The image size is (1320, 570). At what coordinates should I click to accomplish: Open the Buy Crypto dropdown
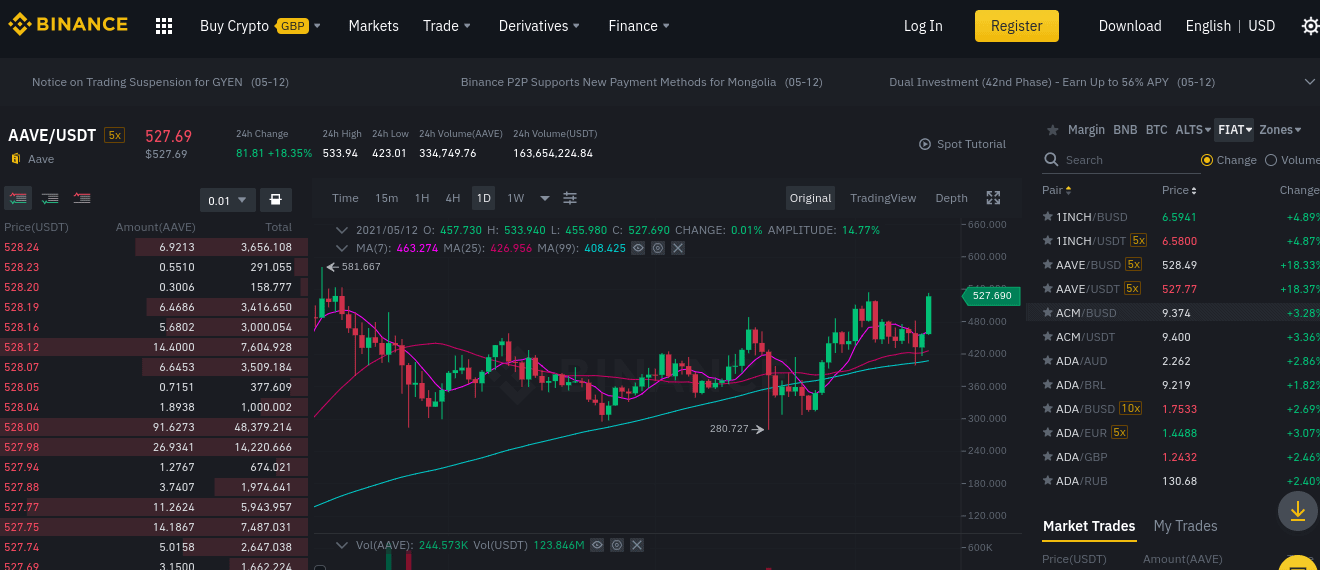click(261, 26)
